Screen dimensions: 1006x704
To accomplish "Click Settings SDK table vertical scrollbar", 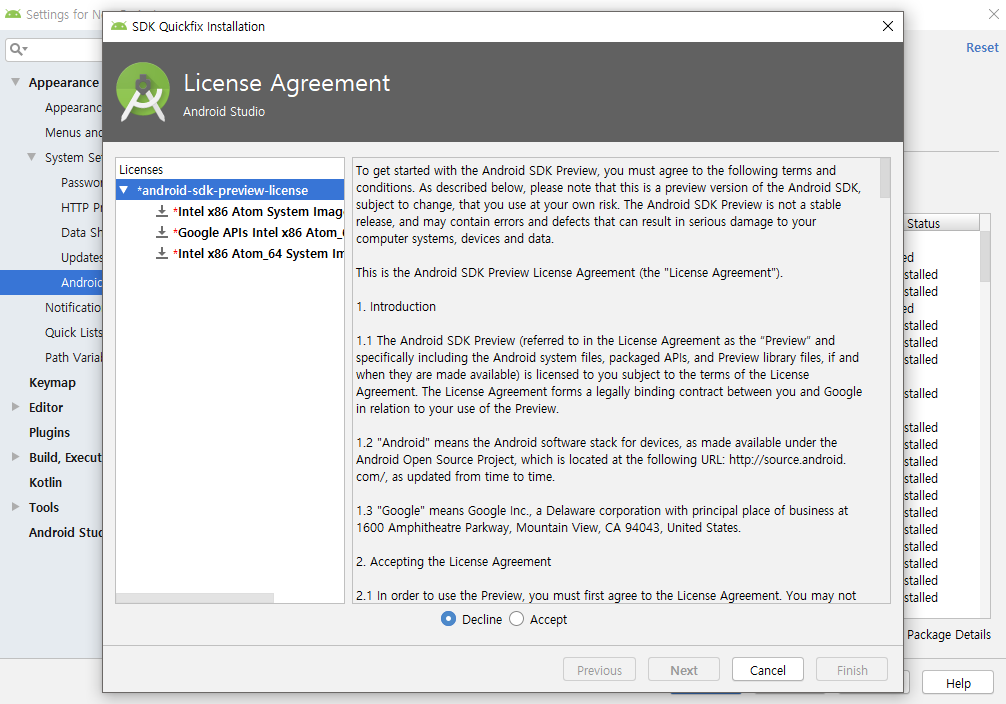I will pyautogui.click(x=985, y=256).
